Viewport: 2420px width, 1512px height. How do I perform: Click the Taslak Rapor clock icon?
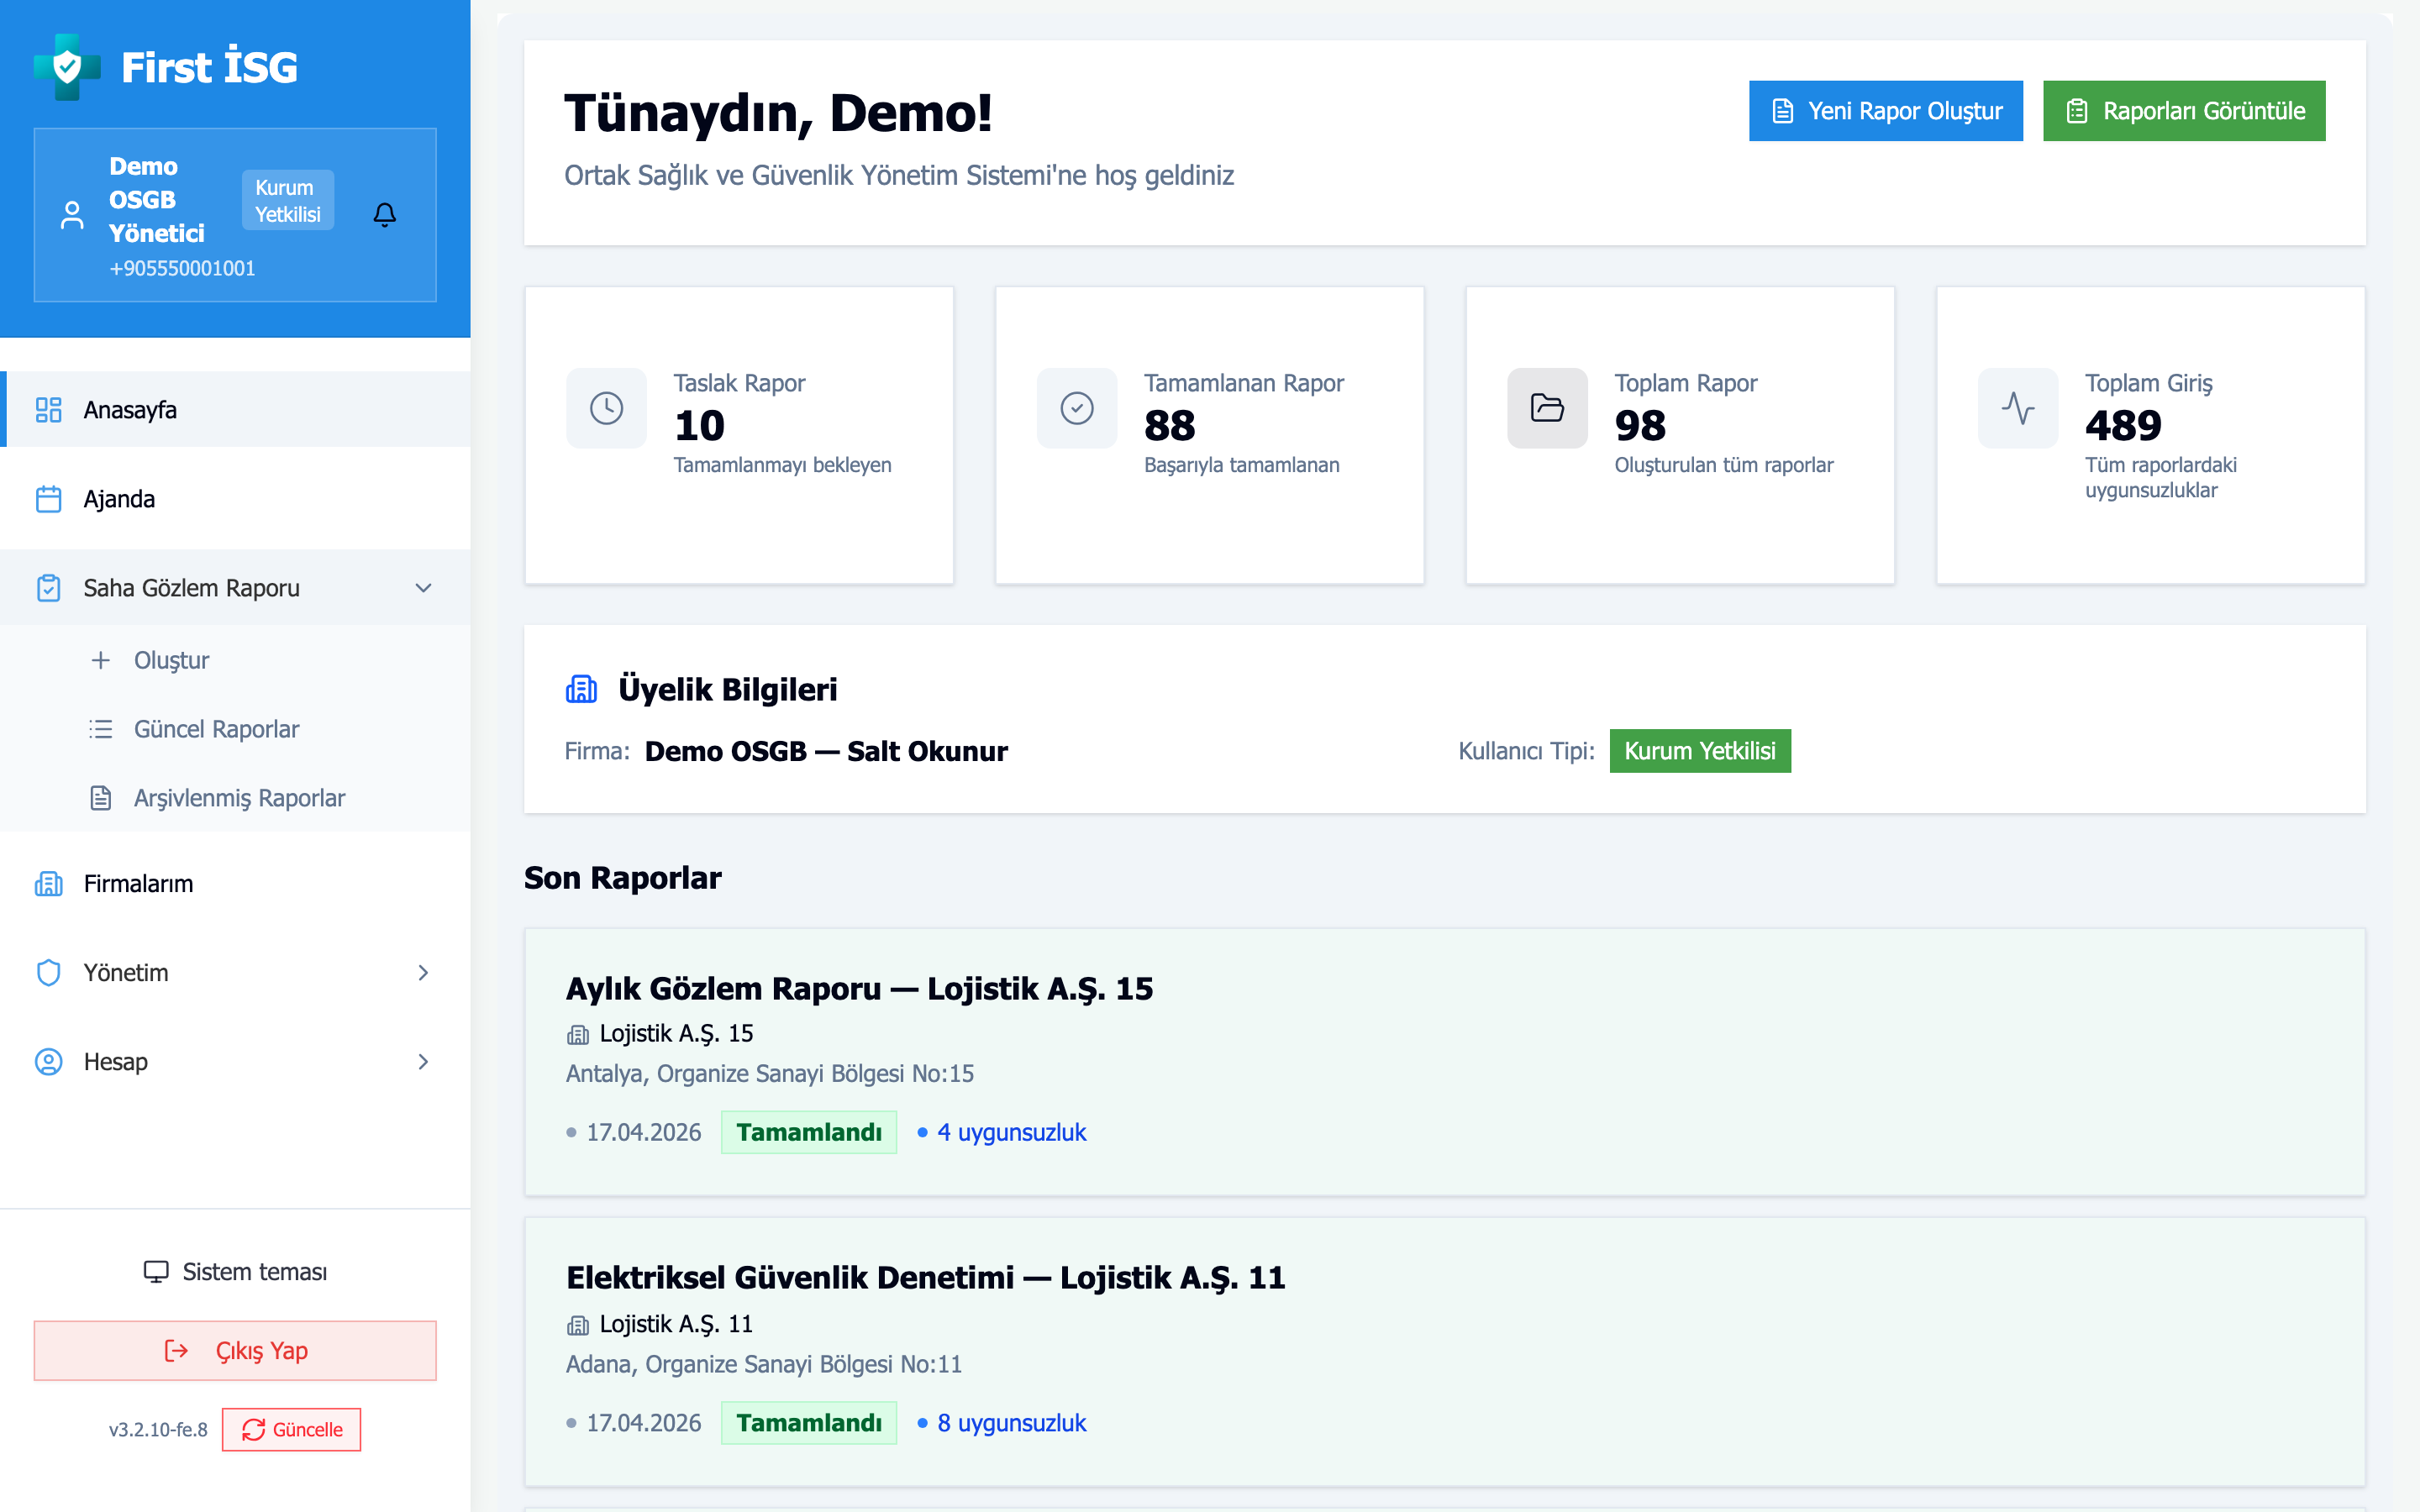(x=606, y=408)
